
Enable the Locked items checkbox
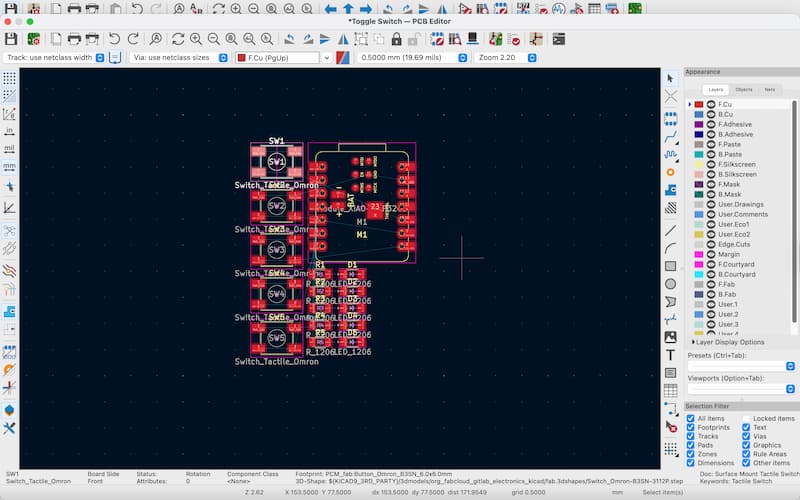click(744, 418)
